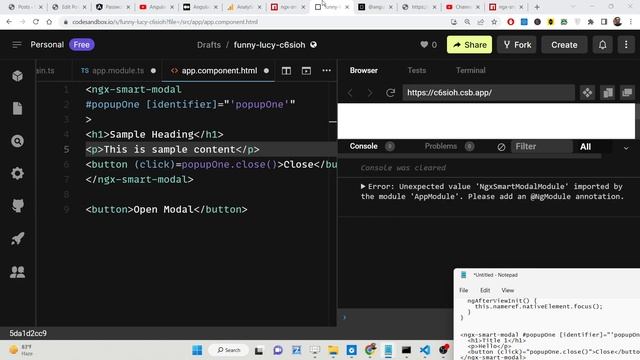
Task: Click the Free plan badge
Action: [x=82, y=44]
